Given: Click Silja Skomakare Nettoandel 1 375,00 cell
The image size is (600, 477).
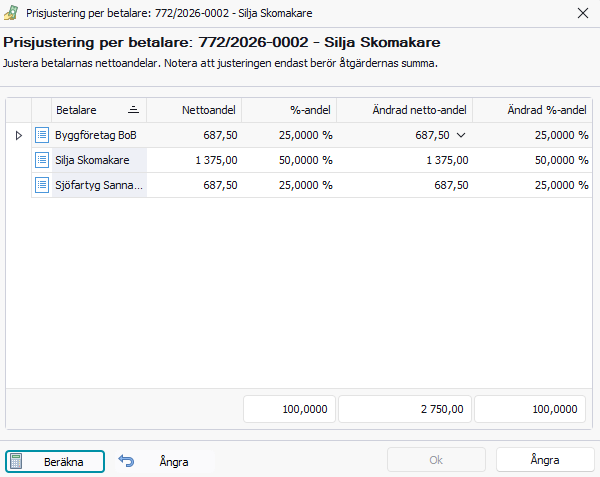Looking at the screenshot, I should click(x=194, y=160).
